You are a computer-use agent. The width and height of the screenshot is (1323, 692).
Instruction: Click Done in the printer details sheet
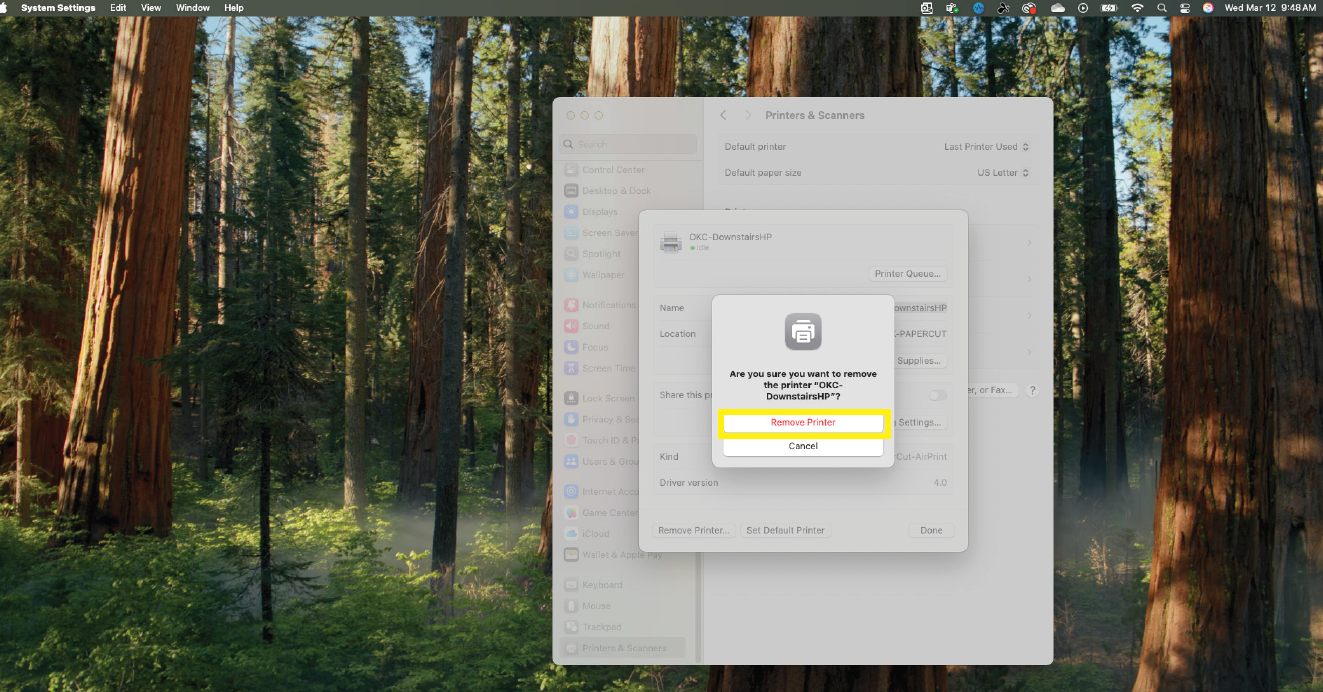click(931, 530)
